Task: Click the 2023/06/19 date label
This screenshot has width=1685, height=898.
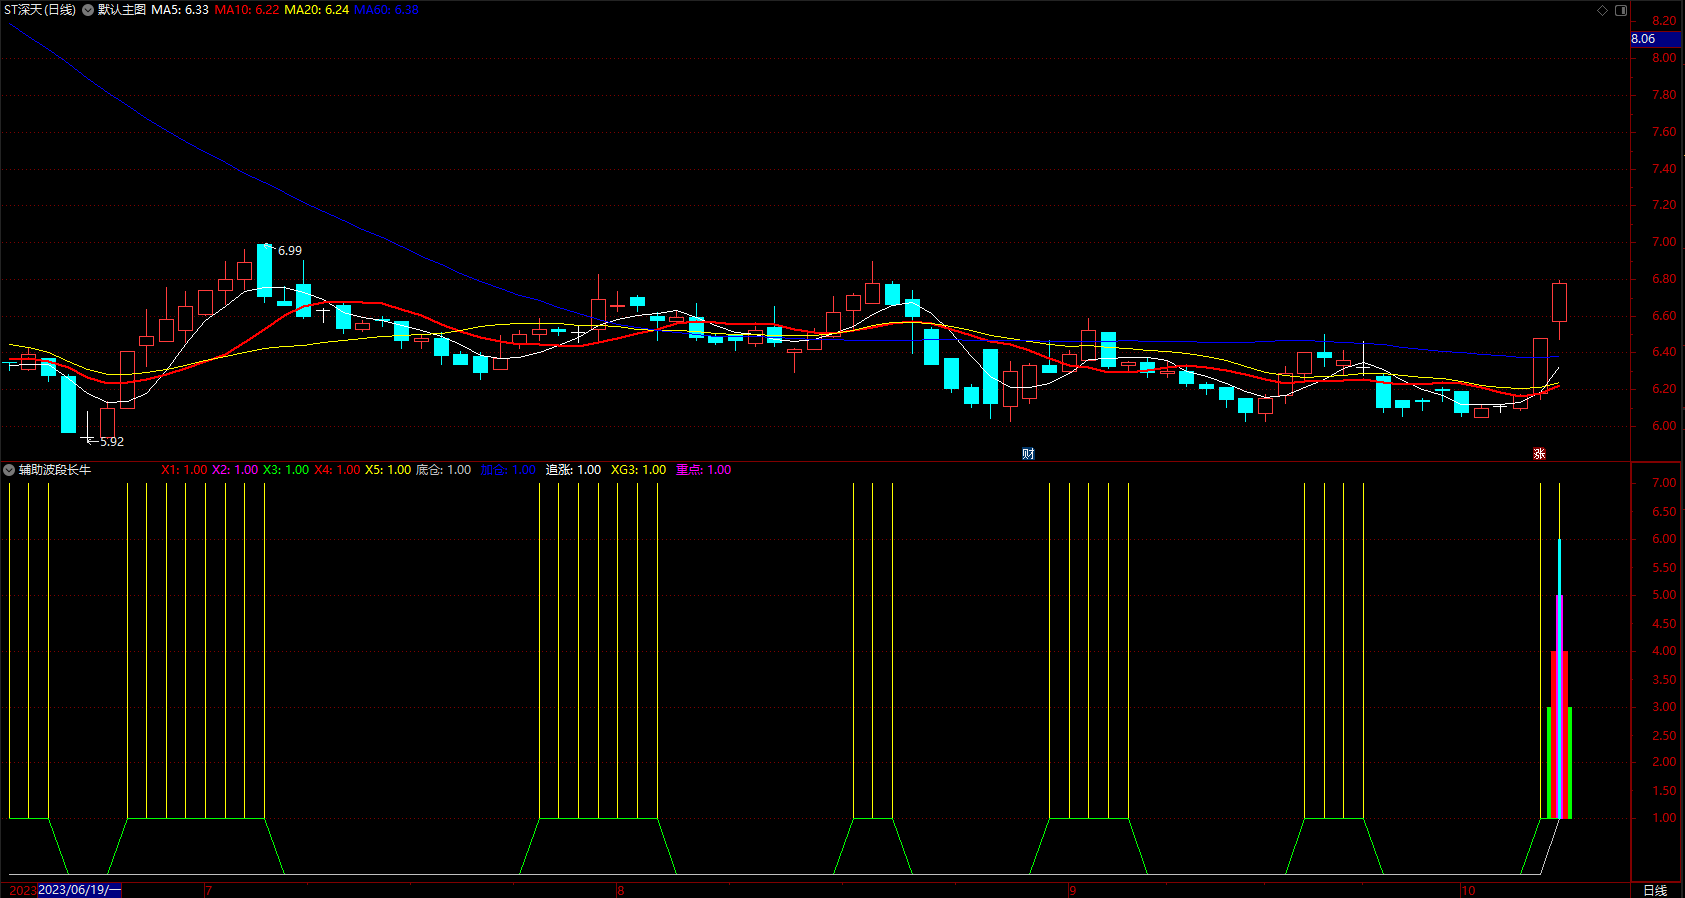Action: pyautogui.click(x=79, y=890)
